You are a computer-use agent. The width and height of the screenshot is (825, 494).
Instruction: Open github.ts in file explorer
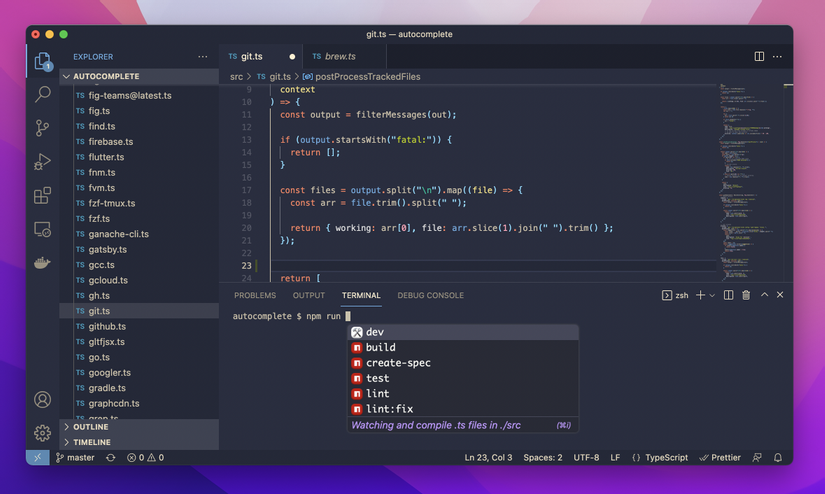click(139, 327)
